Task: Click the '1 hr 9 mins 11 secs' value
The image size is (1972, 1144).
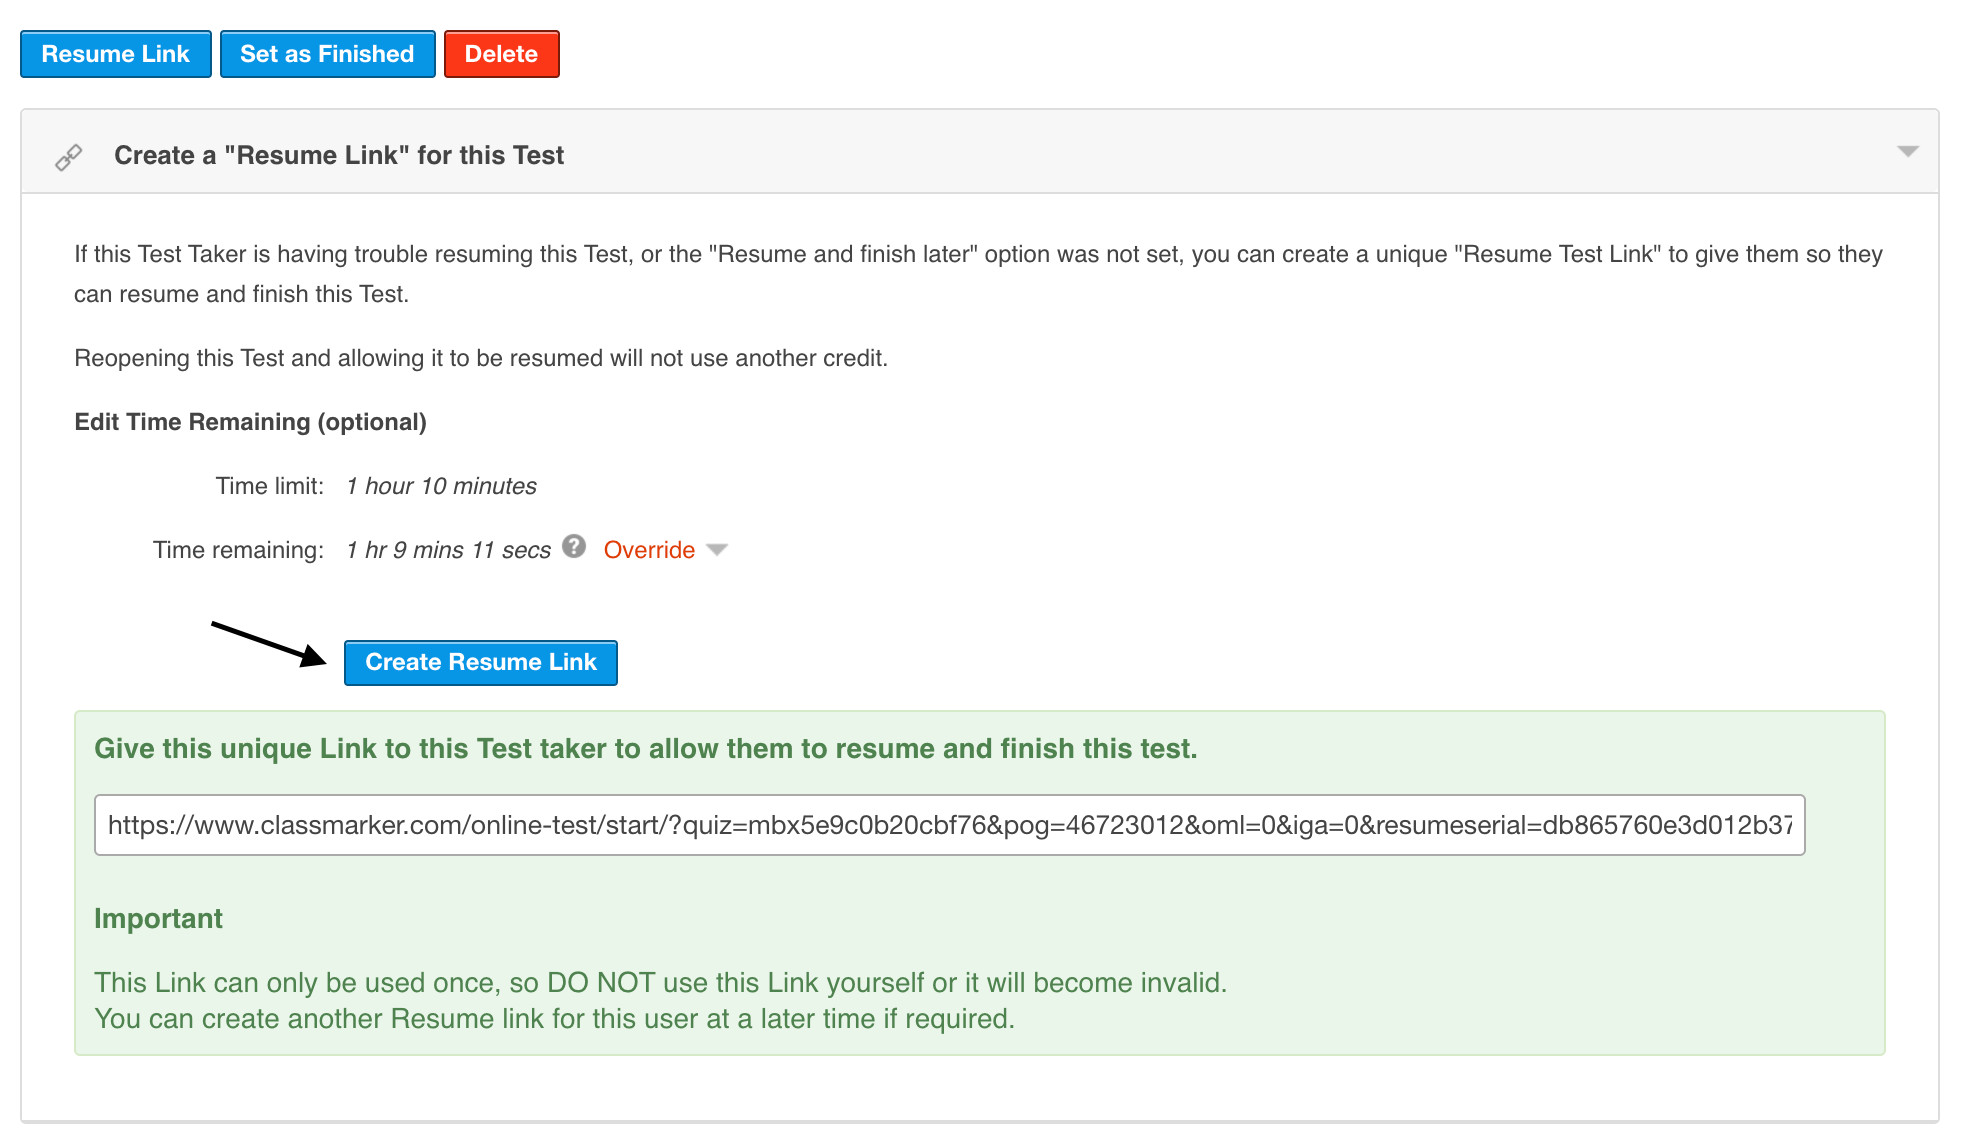Action: [448, 550]
